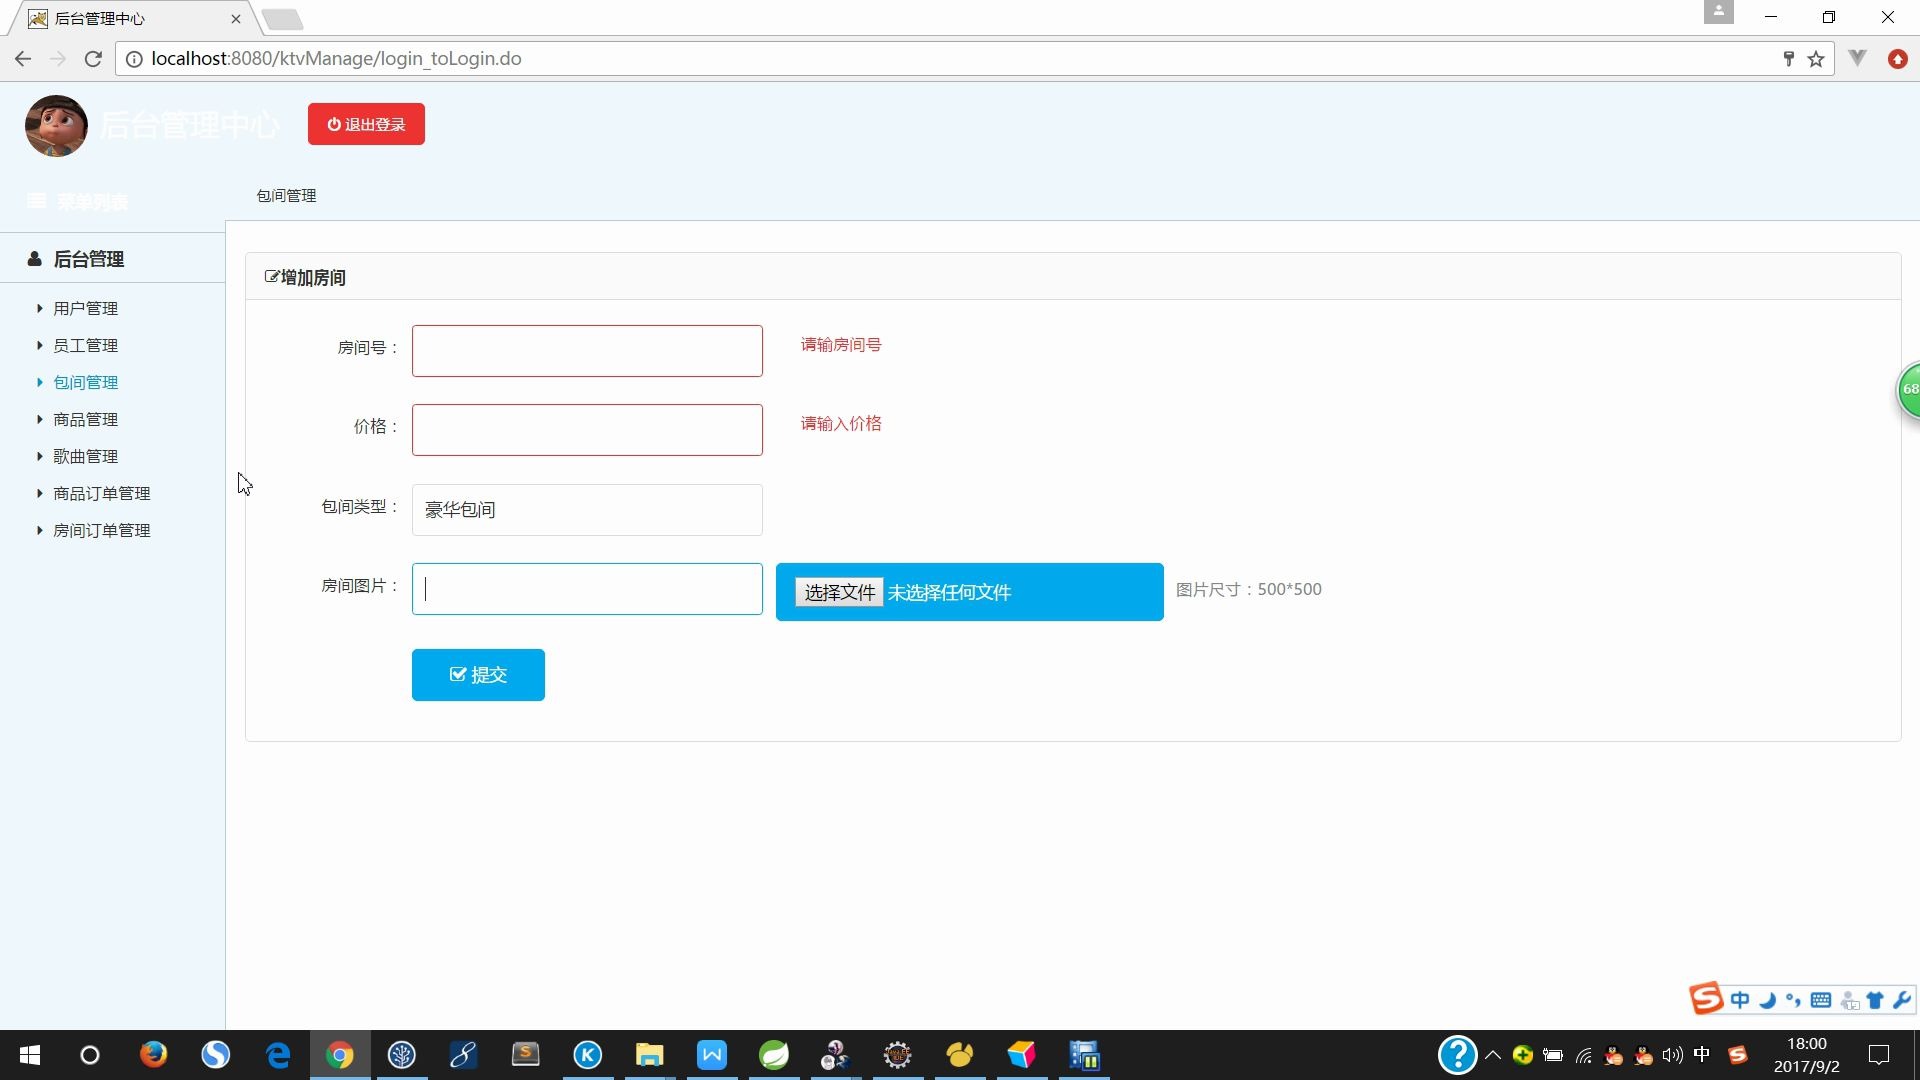1920x1080 pixels.
Task: Click the green 68 floating bubble
Action: [1909, 389]
